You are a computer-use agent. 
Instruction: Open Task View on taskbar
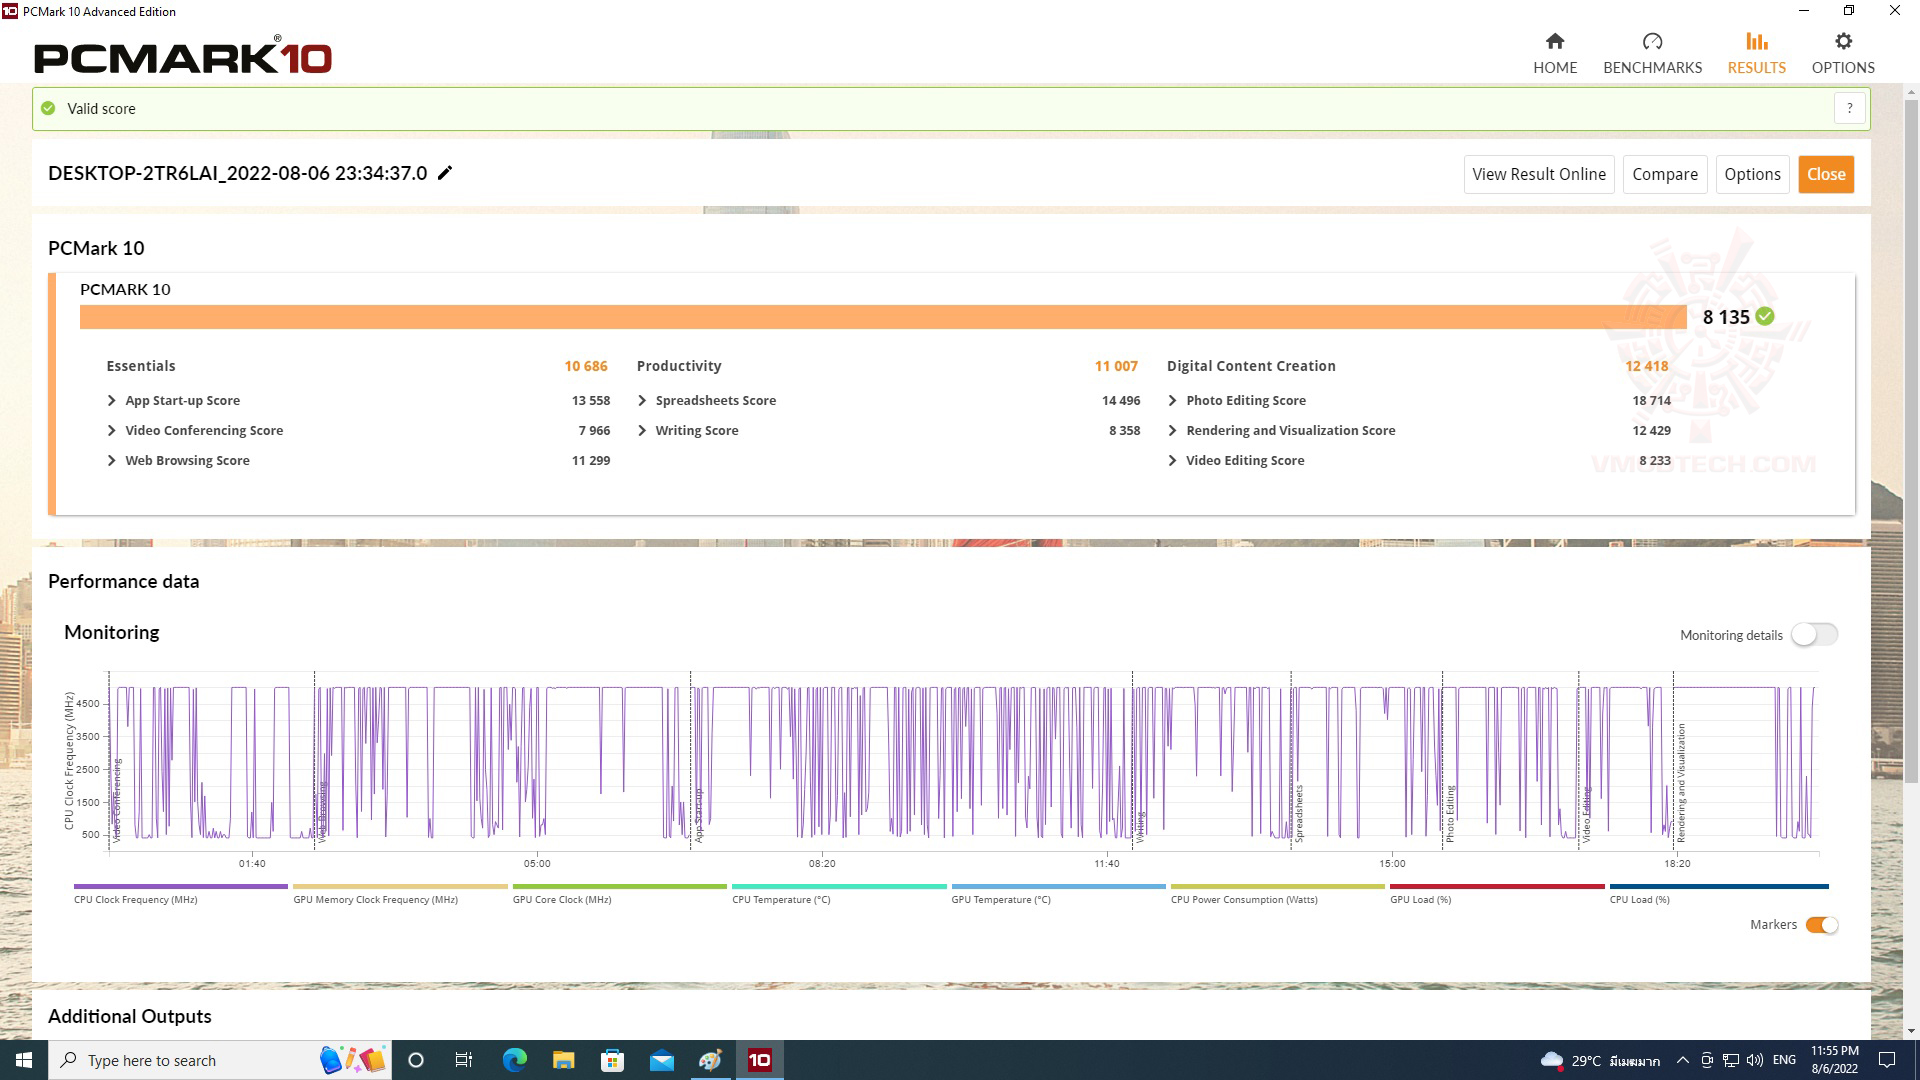click(x=464, y=1060)
